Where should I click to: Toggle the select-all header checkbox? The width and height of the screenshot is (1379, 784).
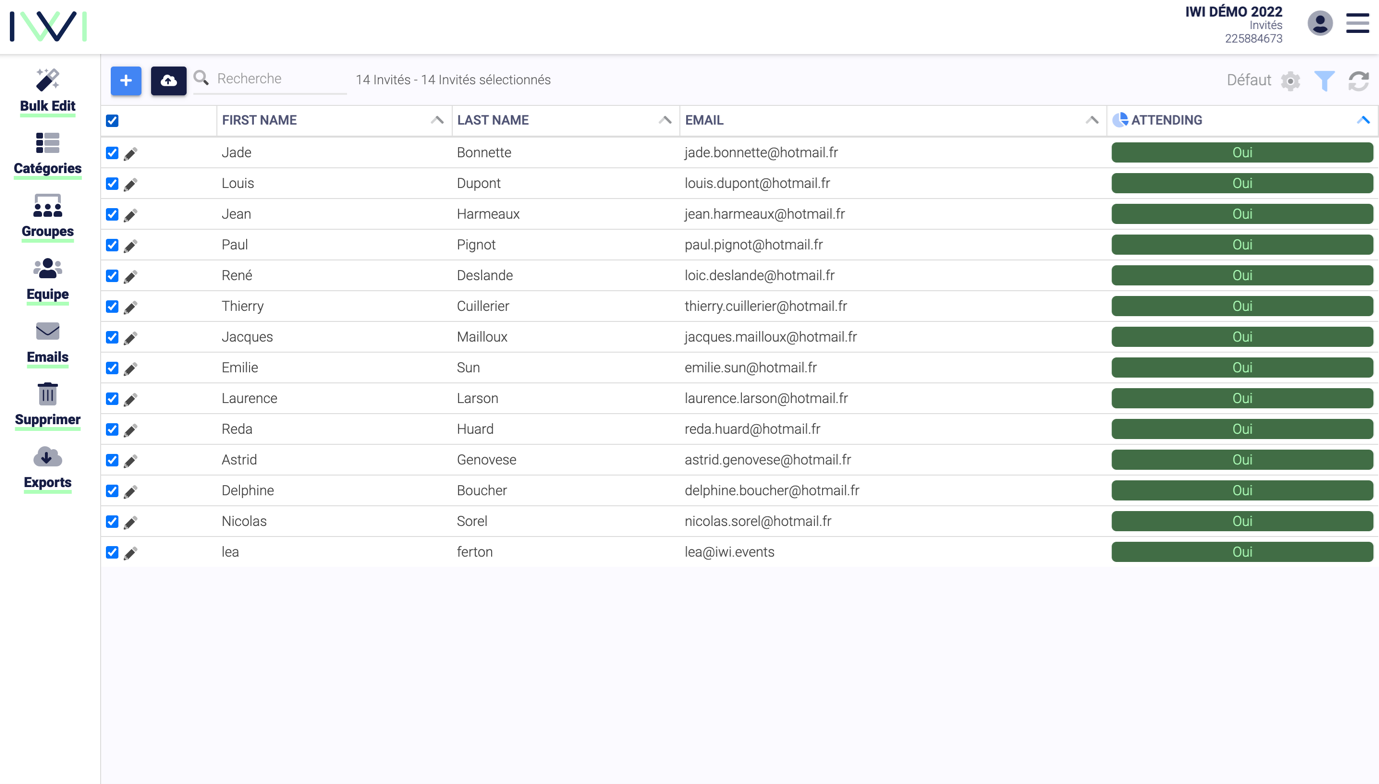112,121
